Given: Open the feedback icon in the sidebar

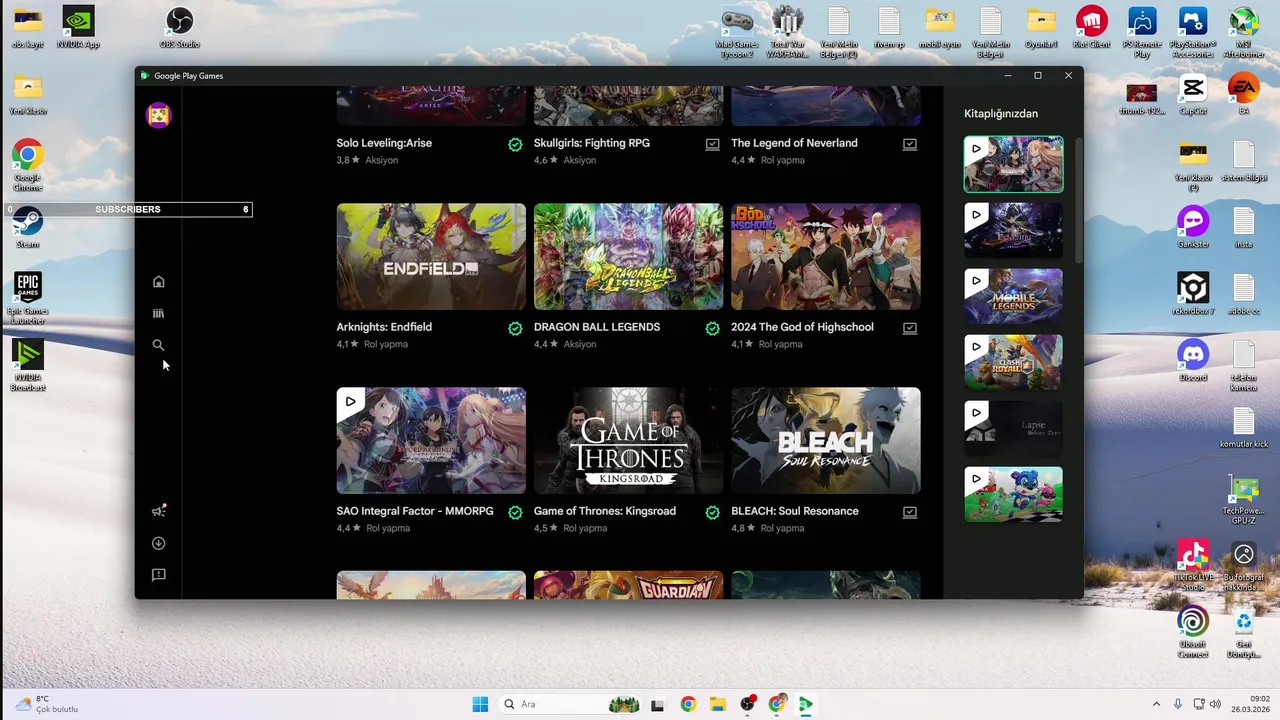Looking at the screenshot, I should point(158,575).
